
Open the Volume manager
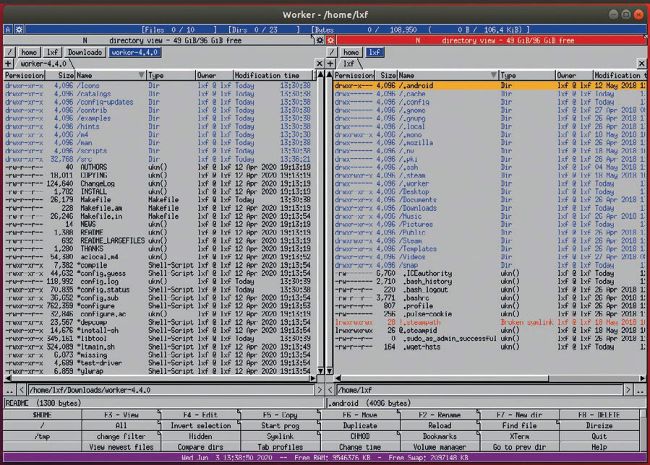[x=439, y=447]
